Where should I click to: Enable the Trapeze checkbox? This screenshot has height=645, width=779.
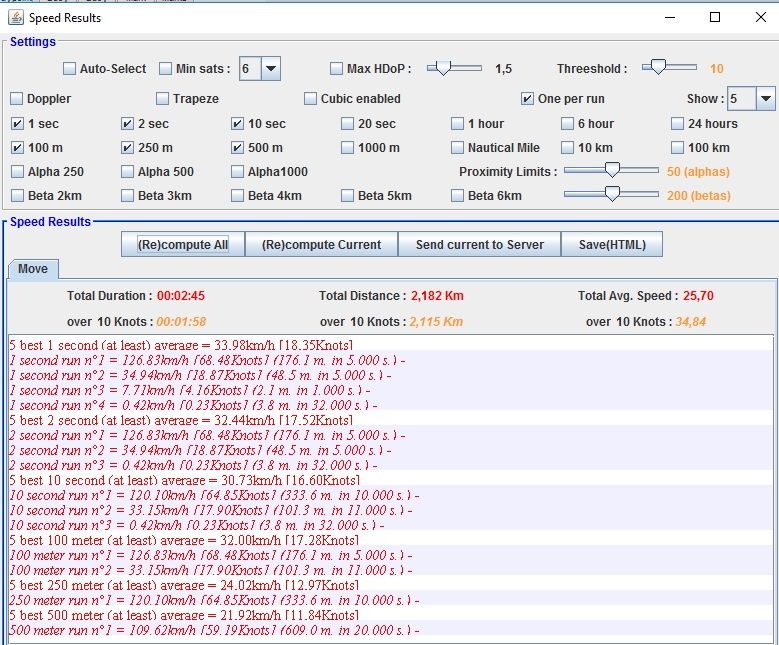click(x=162, y=98)
